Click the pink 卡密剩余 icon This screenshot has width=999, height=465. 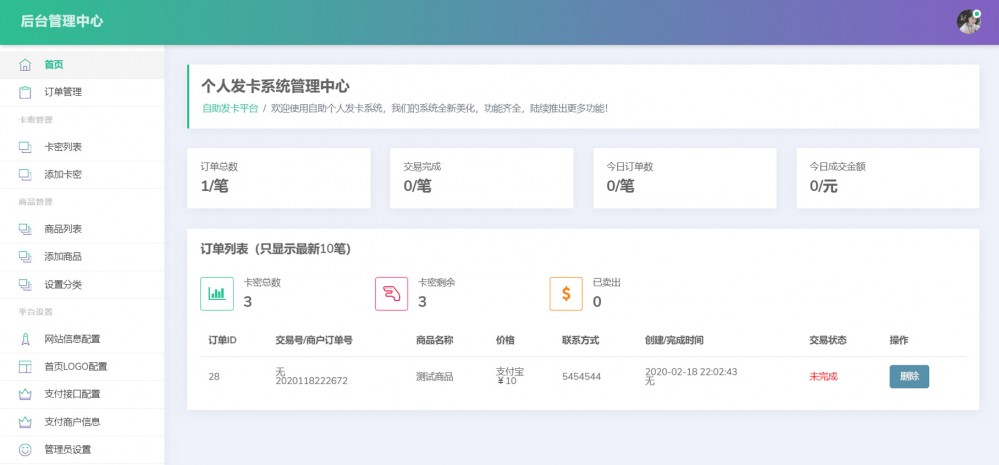[391, 294]
